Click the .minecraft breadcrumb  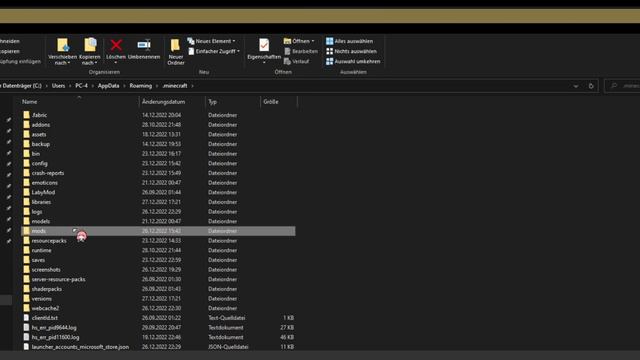[175, 86]
